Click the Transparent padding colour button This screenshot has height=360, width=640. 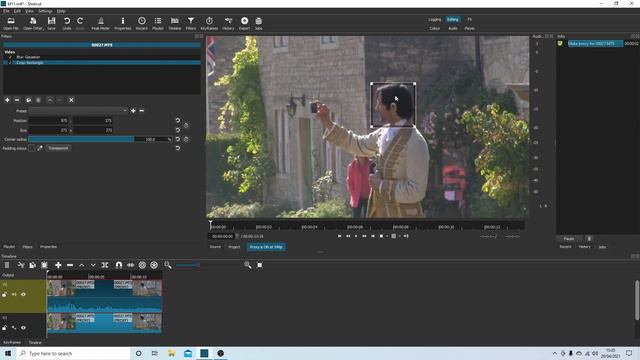point(58,148)
